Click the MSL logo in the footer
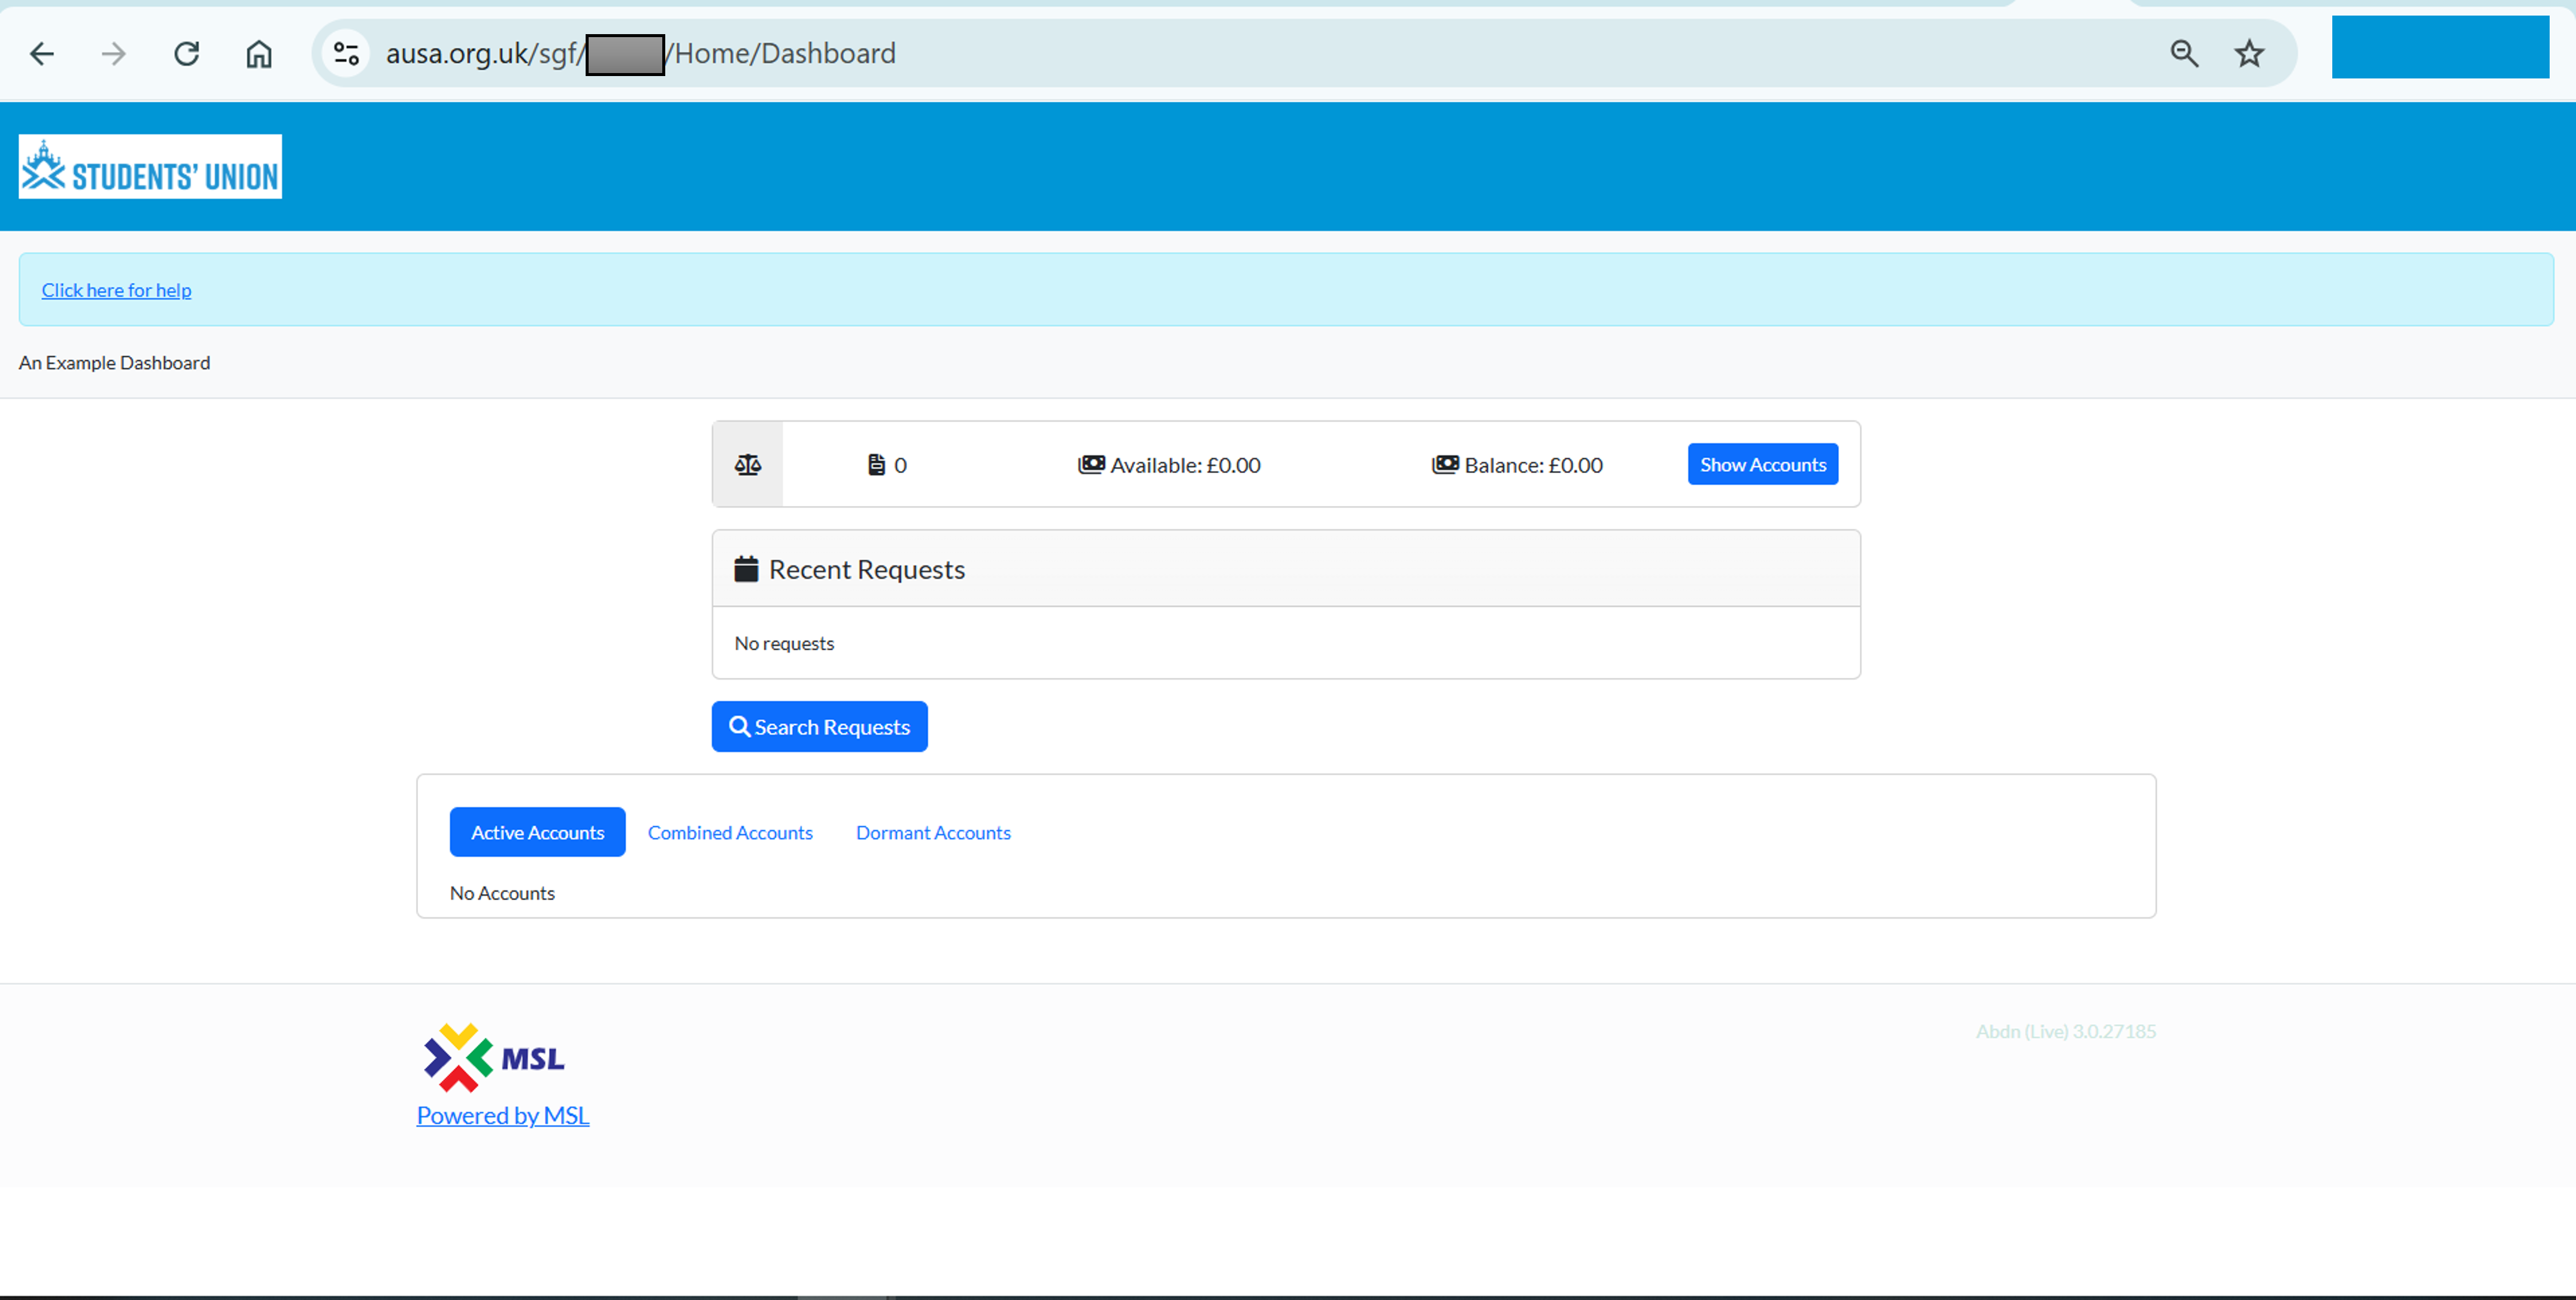The height and width of the screenshot is (1300, 2576). (x=494, y=1057)
